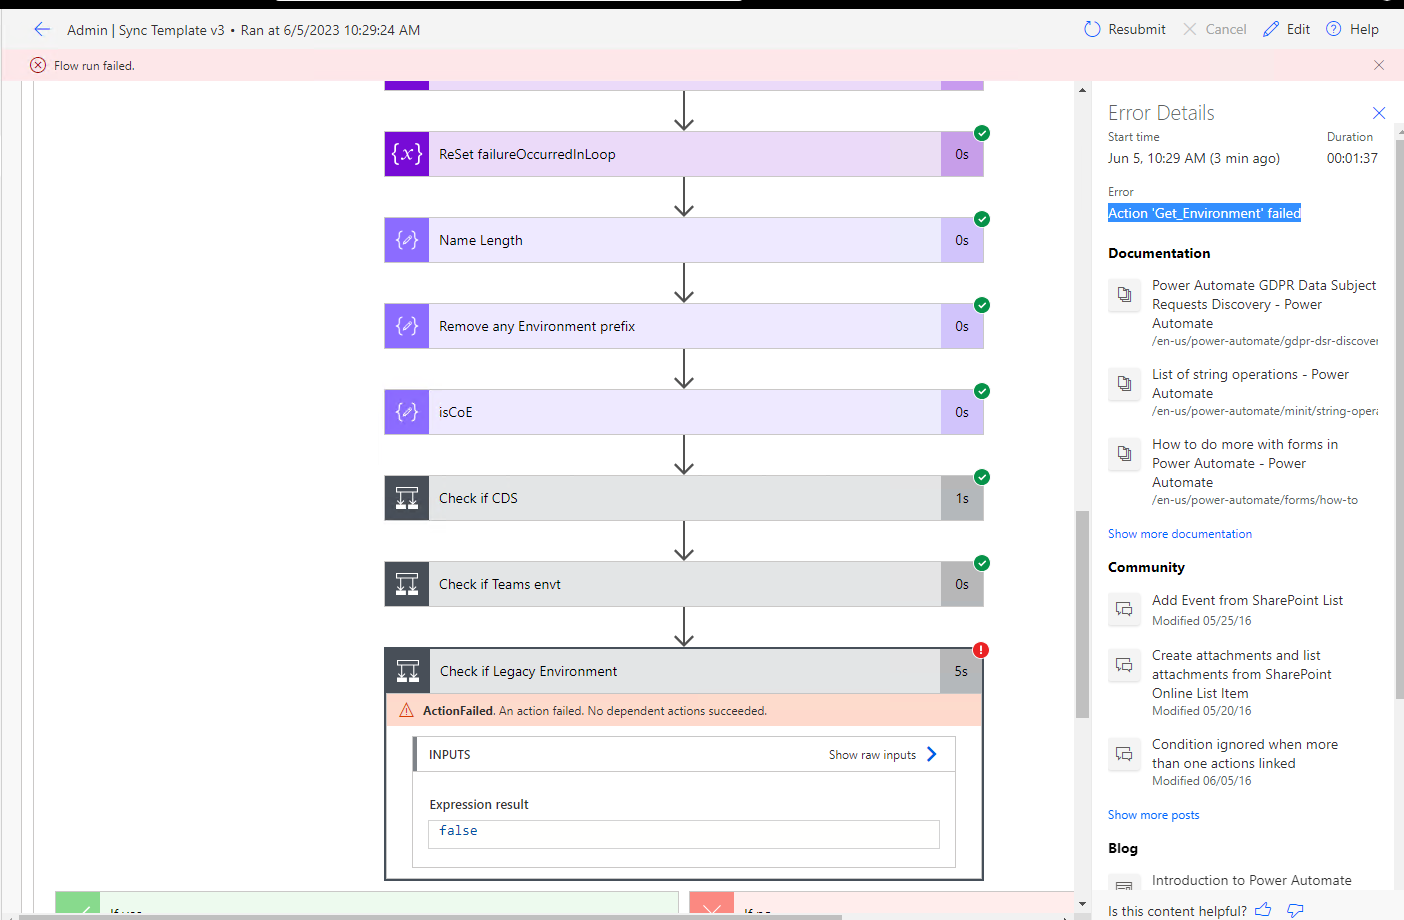Click the Resubmit refresh icon
The height and width of the screenshot is (920, 1404).
1092,29
